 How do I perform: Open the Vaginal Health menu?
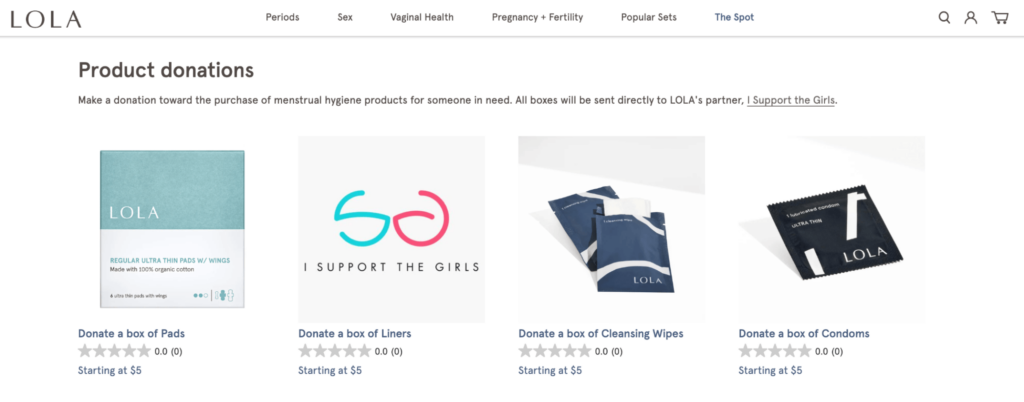(x=421, y=18)
